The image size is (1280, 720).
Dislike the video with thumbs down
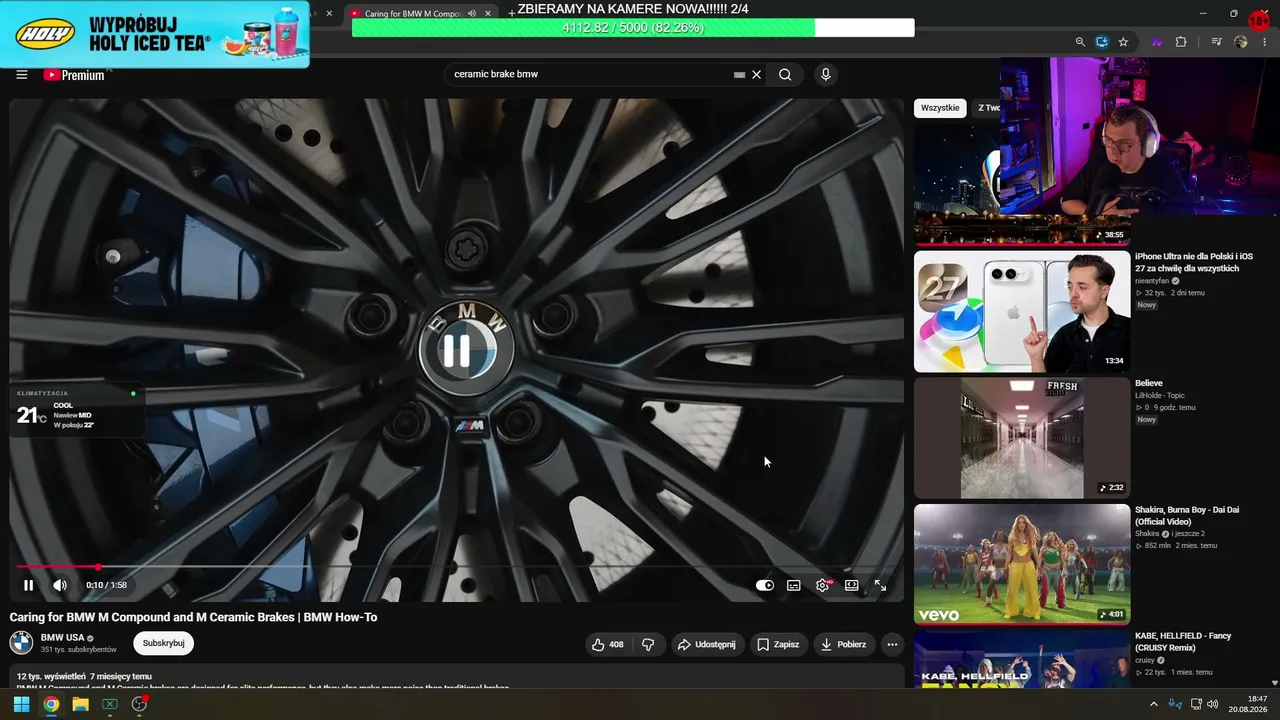(648, 644)
